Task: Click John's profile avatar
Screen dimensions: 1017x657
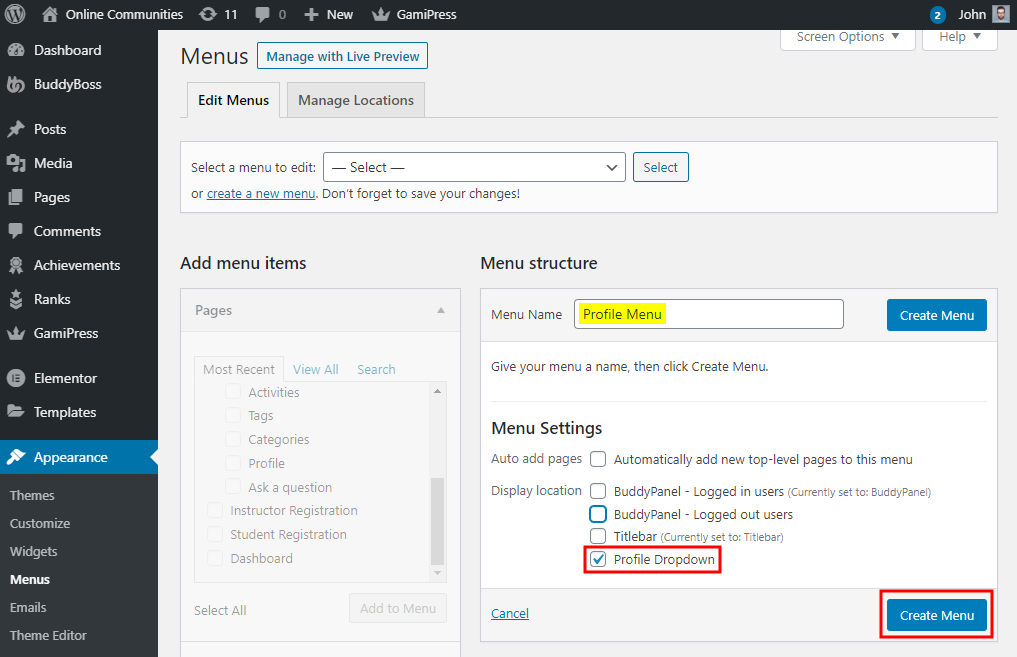Action: click(1001, 14)
